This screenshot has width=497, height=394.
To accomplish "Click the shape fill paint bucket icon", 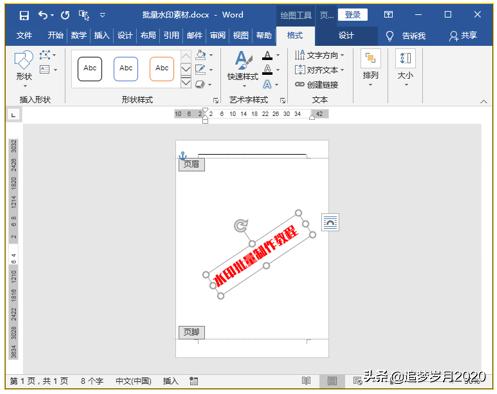I will 201,55.
